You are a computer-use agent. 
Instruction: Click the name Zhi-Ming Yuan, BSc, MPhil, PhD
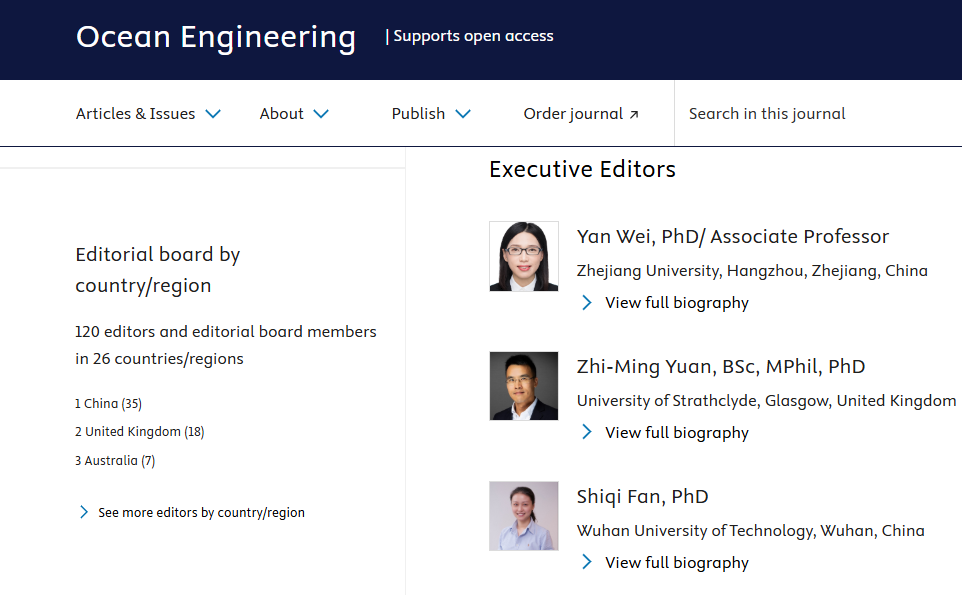pyautogui.click(x=721, y=367)
